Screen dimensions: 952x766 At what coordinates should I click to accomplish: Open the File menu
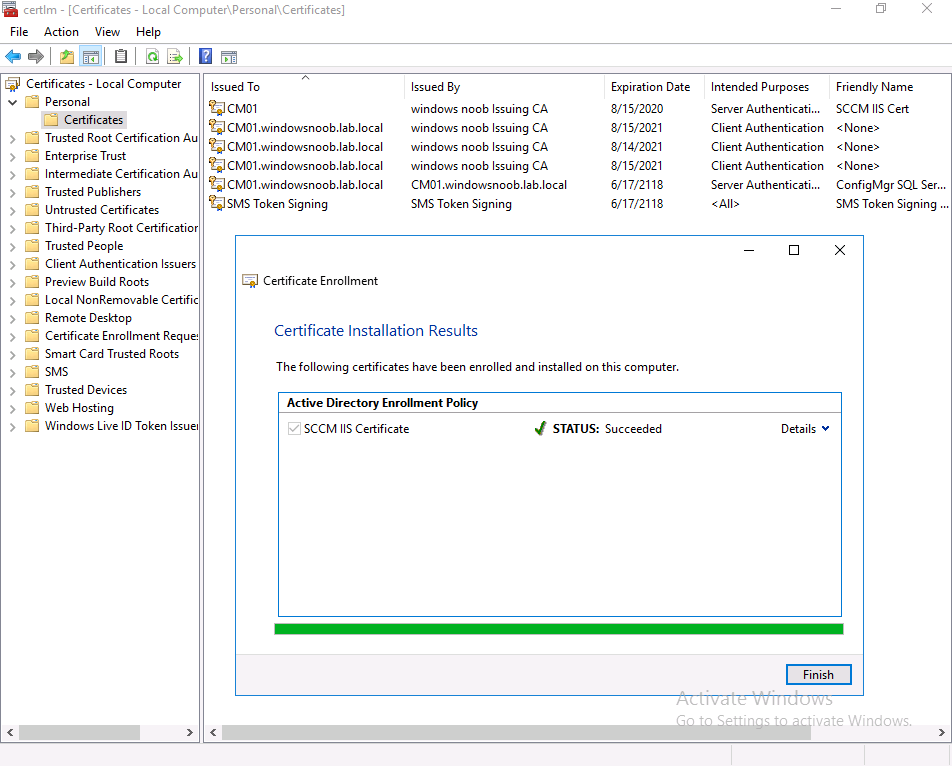19,32
